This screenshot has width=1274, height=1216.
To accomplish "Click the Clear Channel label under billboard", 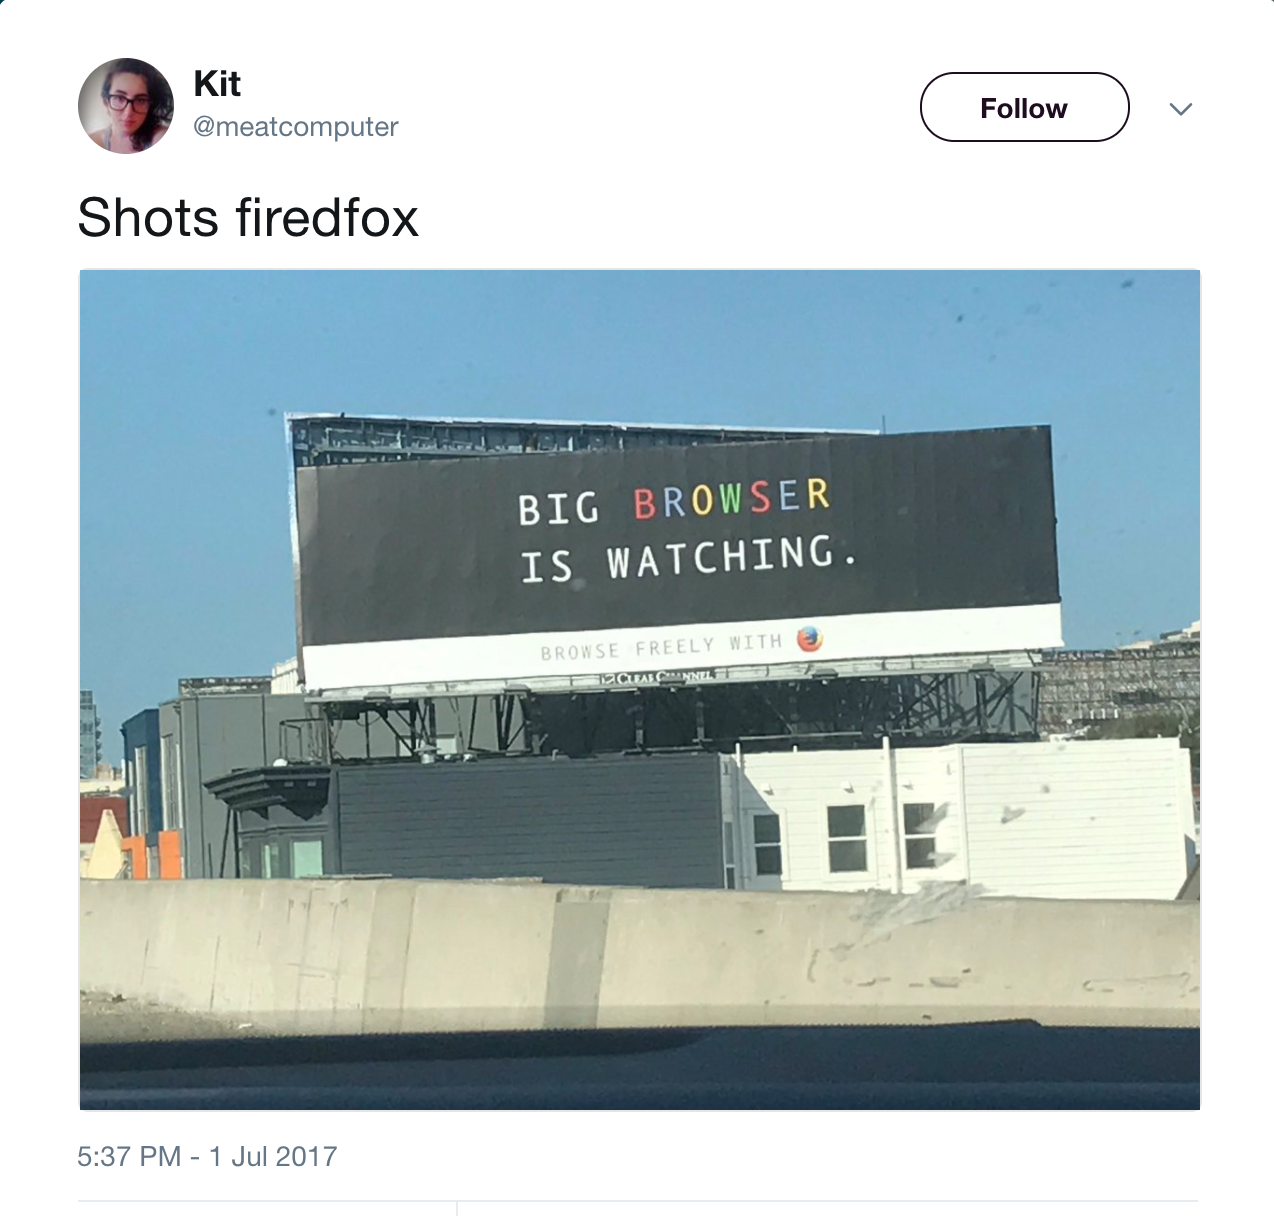I will 658,677.
